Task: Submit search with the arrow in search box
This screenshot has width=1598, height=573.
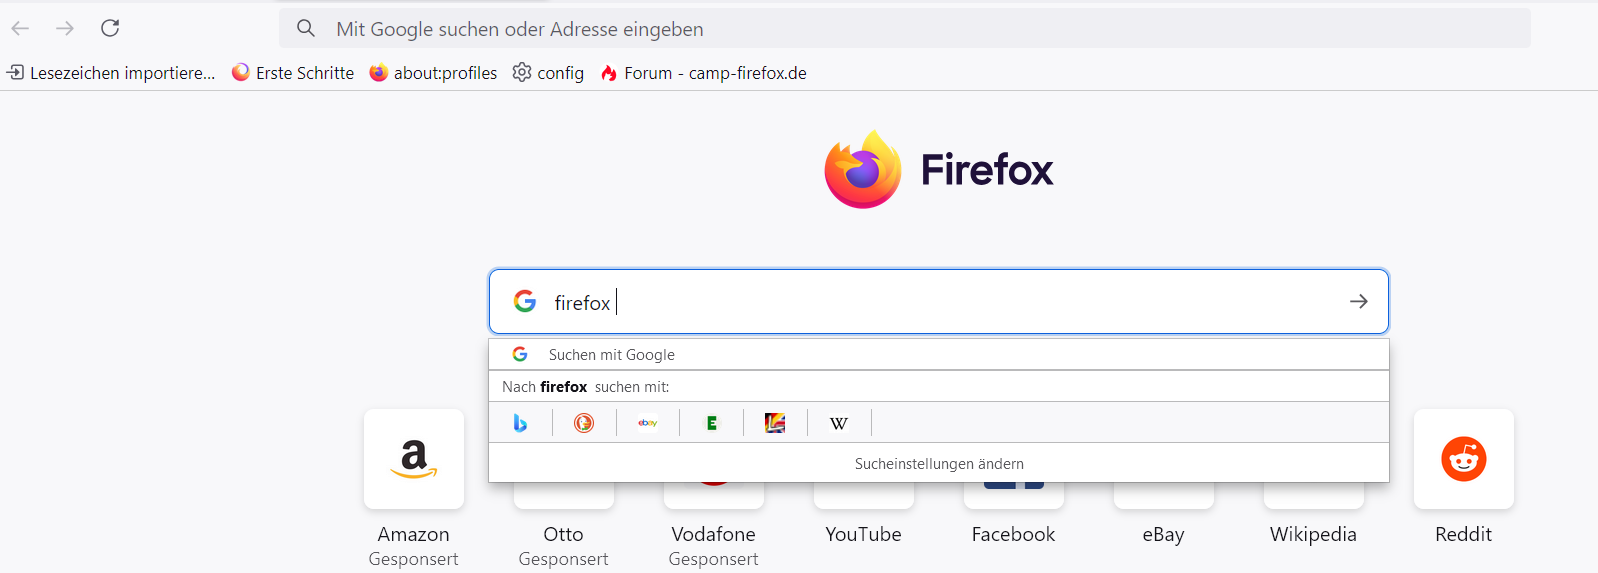Action: tap(1358, 301)
